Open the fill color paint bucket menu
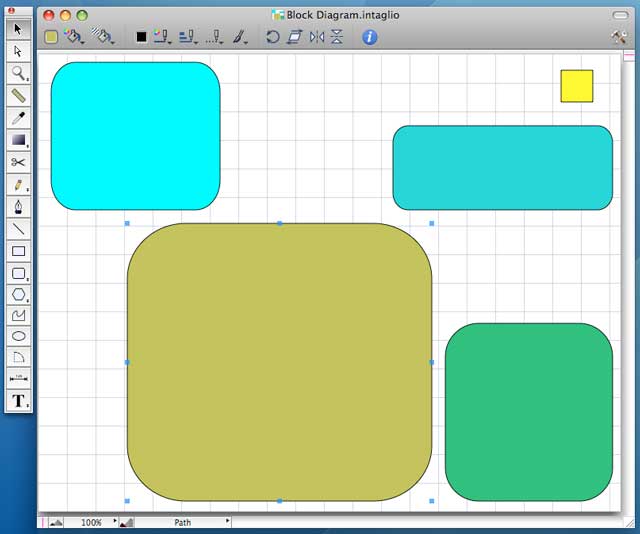This screenshot has height=534, width=640. pyautogui.click(x=74, y=36)
